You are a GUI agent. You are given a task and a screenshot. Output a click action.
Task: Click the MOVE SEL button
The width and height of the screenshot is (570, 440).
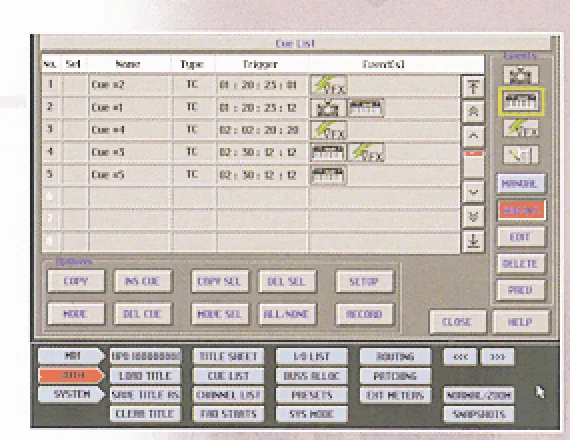pyautogui.click(x=220, y=314)
